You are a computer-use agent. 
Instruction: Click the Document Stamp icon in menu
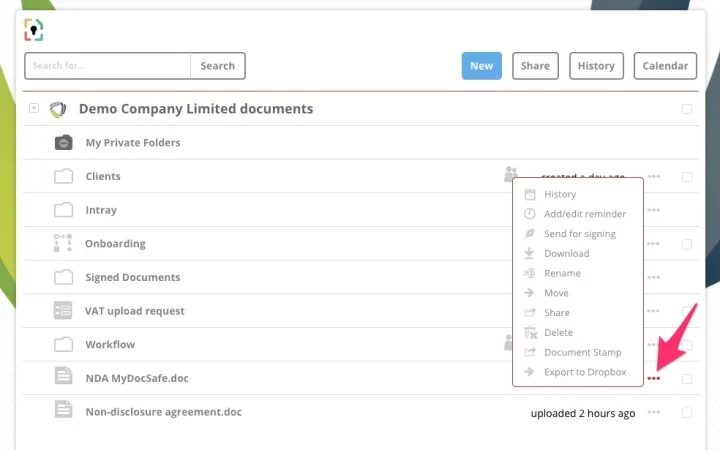point(530,352)
